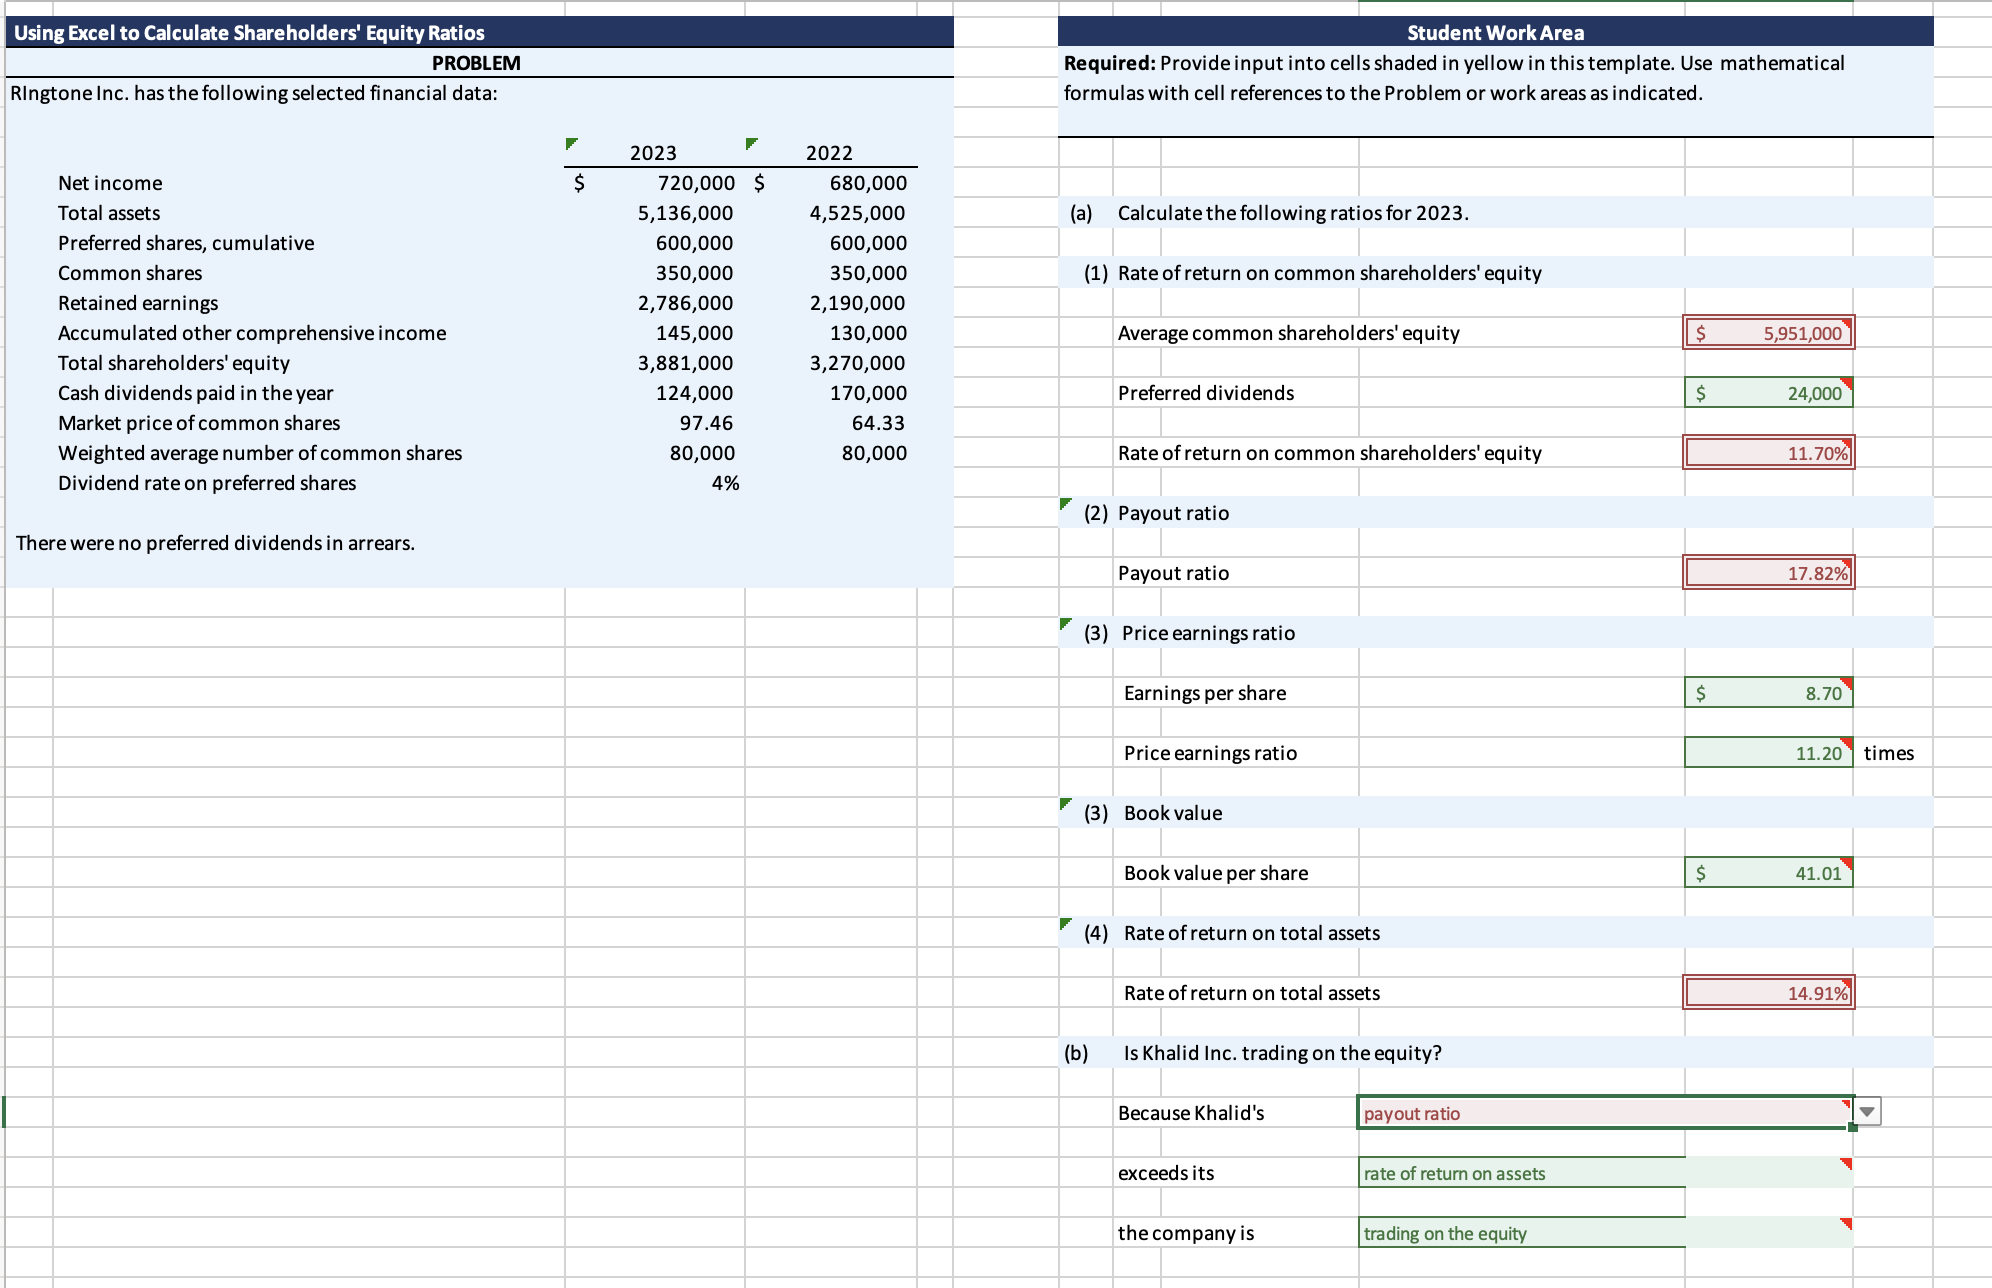Click the green error indicator beside Payout ratio heading
This screenshot has height=1288, width=1992.
(1066, 503)
